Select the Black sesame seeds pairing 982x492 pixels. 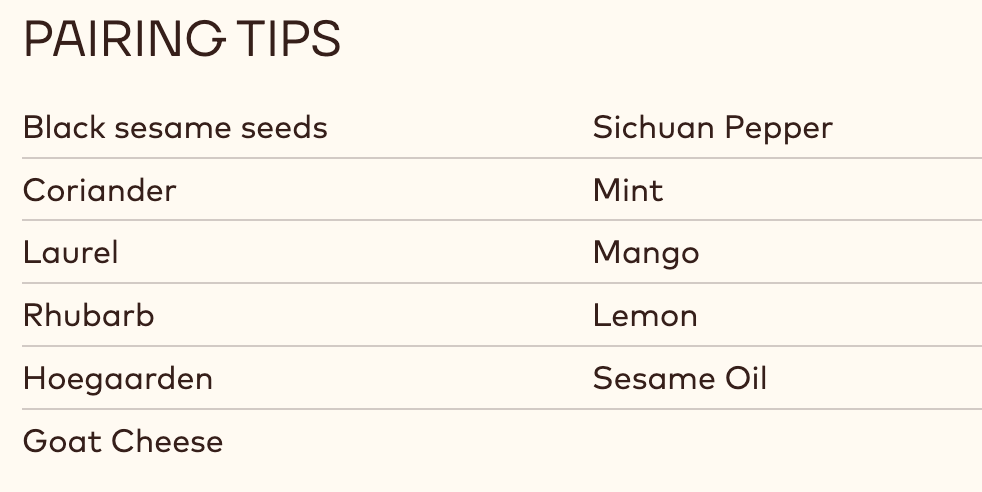click(x=175, y=128)
